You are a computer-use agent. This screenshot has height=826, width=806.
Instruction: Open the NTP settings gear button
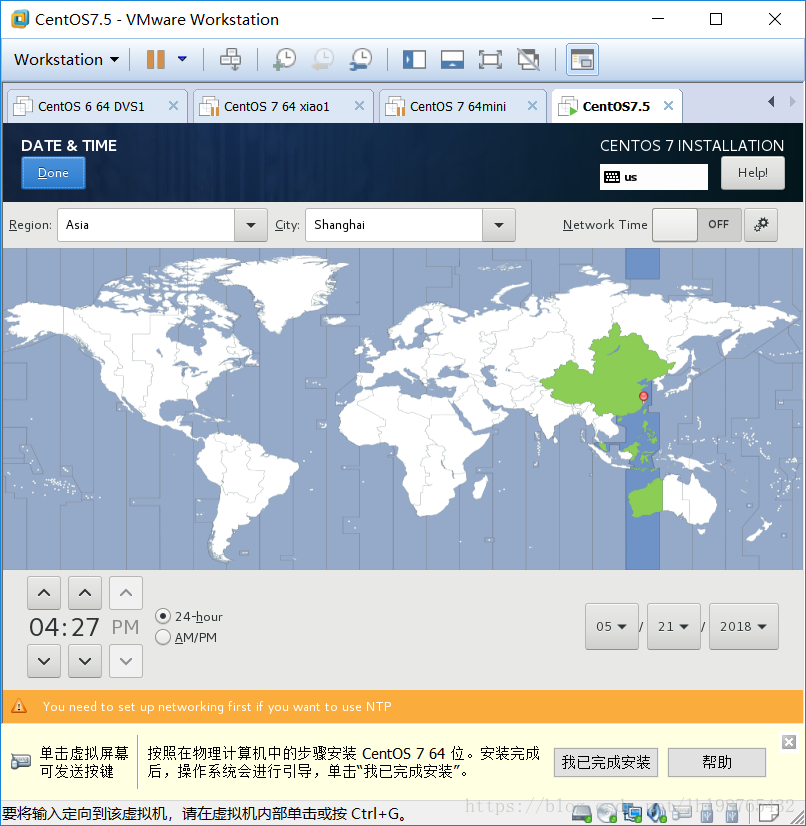pos(761,225)
